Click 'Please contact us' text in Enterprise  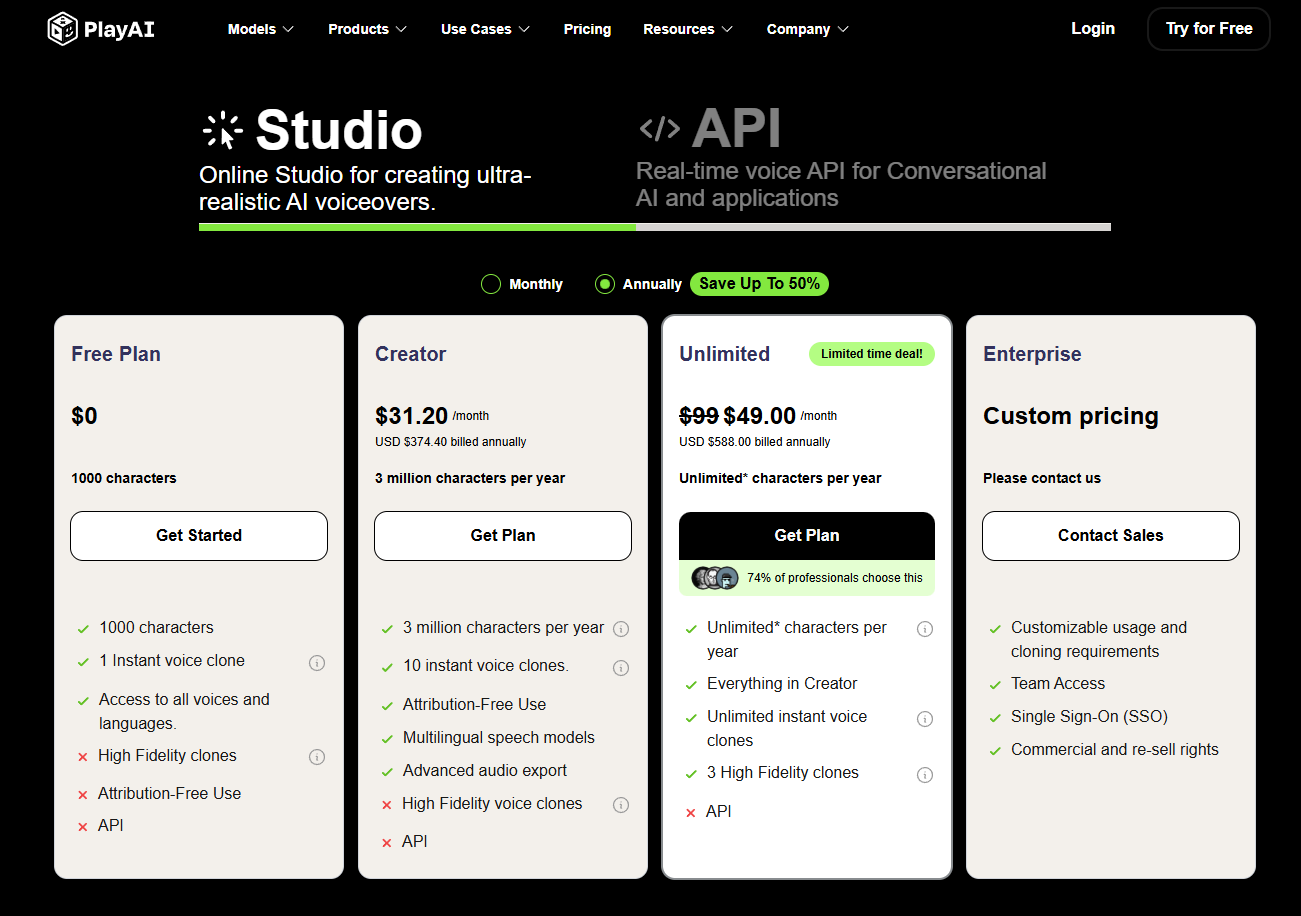click(1042, 479)
